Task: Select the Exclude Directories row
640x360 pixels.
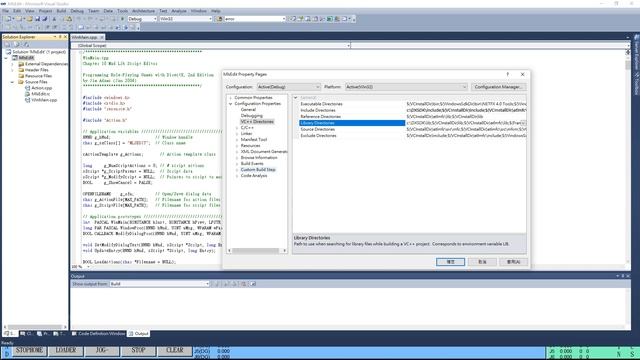Action: coord(413,136)
